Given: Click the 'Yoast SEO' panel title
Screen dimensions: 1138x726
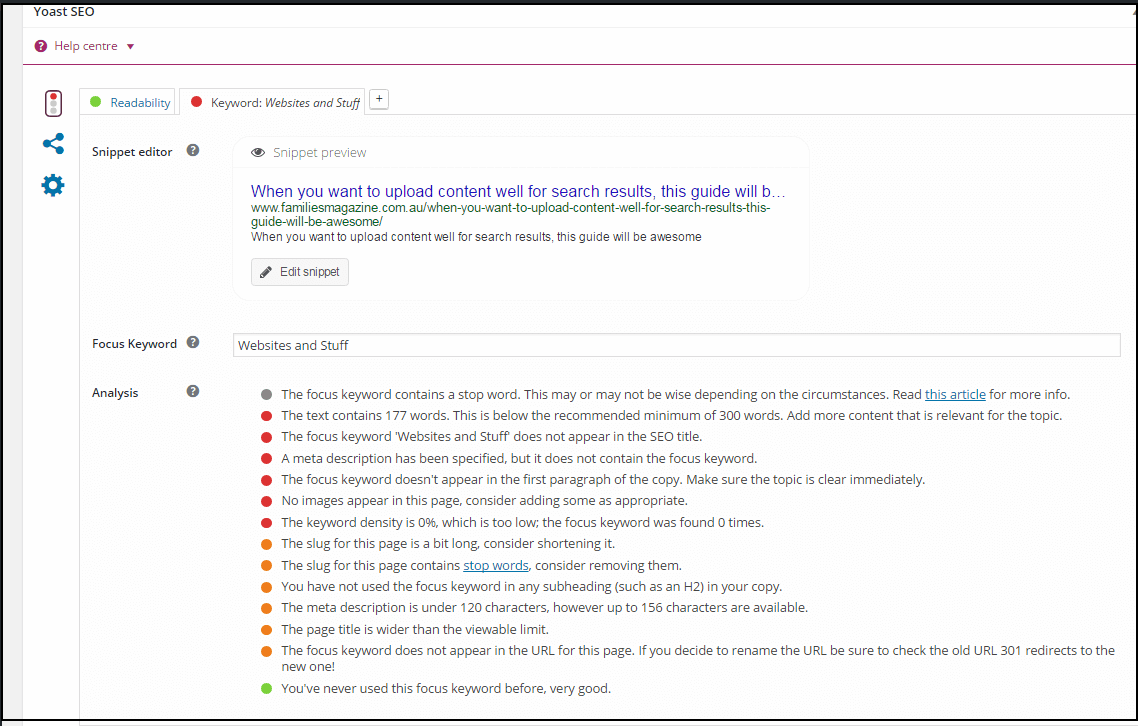Looking at the screenshot, I should point(64,12).
